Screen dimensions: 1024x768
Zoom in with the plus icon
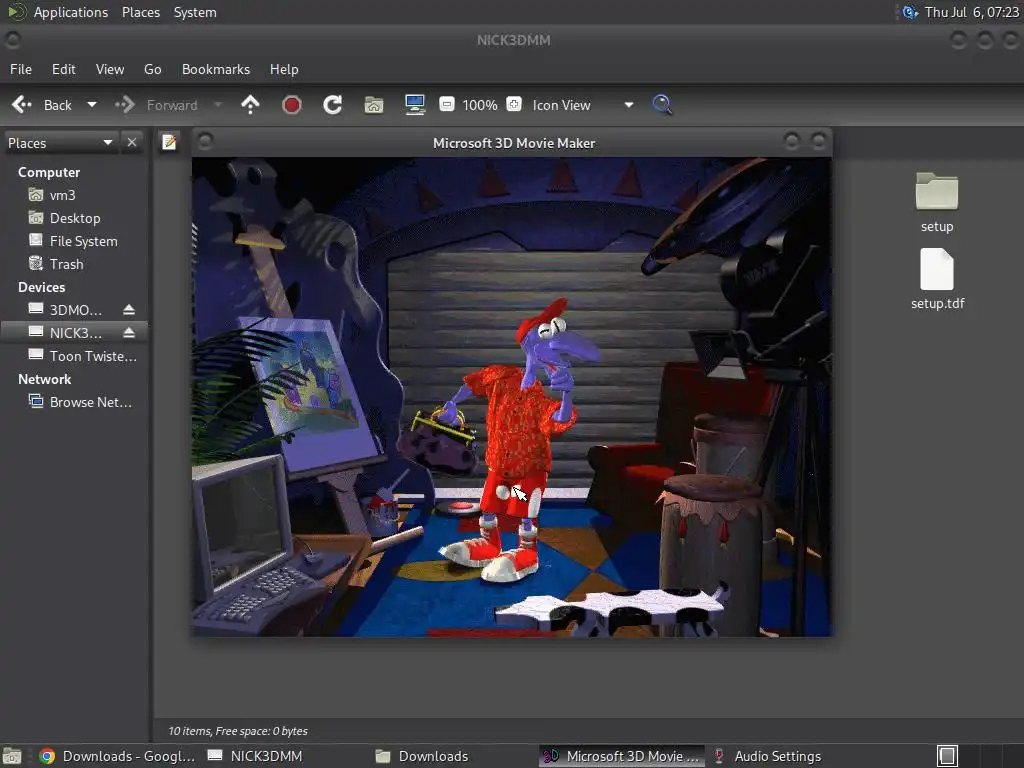(514, 104)
